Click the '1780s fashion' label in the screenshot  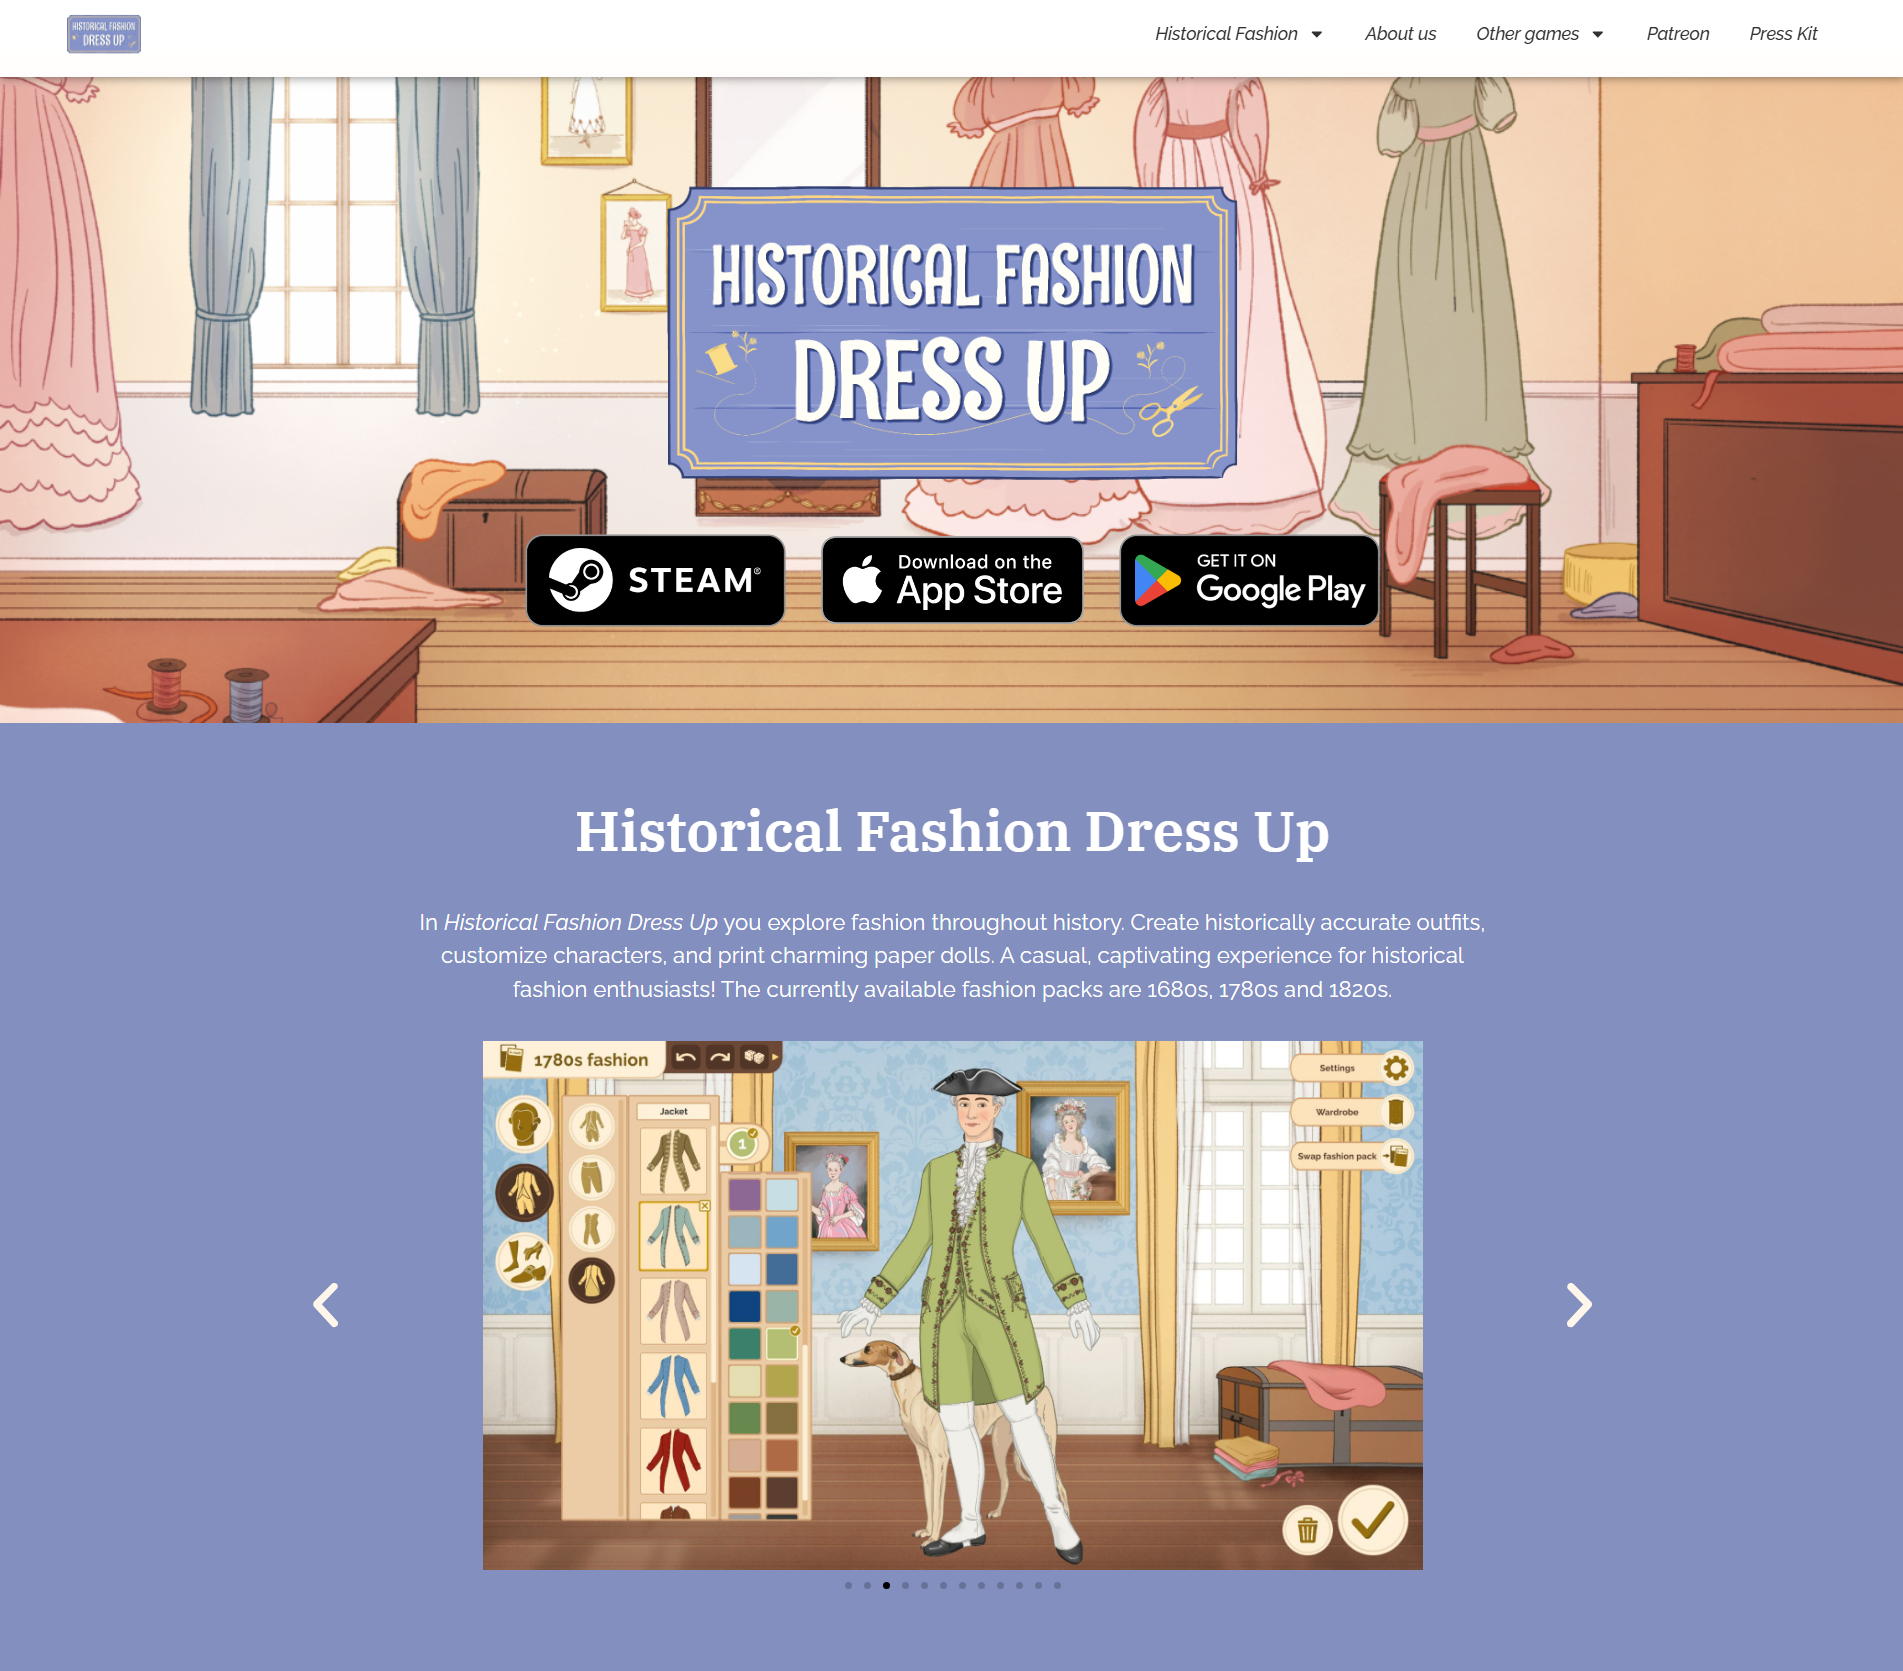click(x=590, y=1060)
